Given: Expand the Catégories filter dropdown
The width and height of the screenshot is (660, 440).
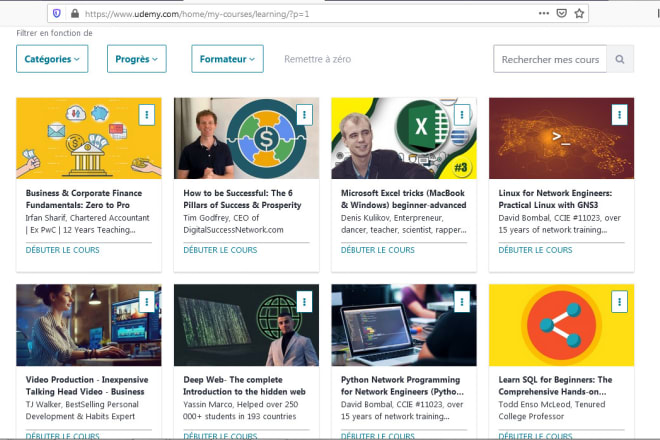Looking at the screenshot, I should pyautogui.click(x=52, y=59).
